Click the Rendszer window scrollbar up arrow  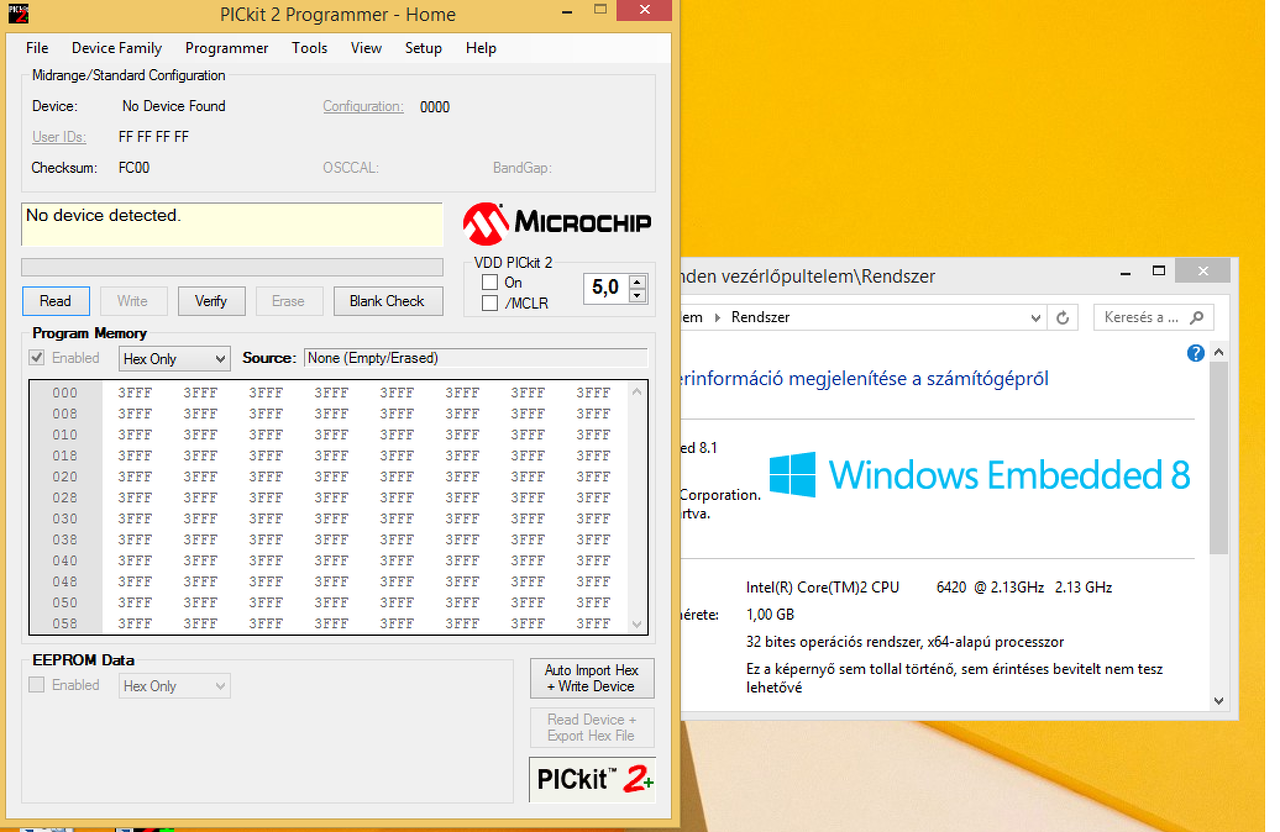[x=1218, y=352]
